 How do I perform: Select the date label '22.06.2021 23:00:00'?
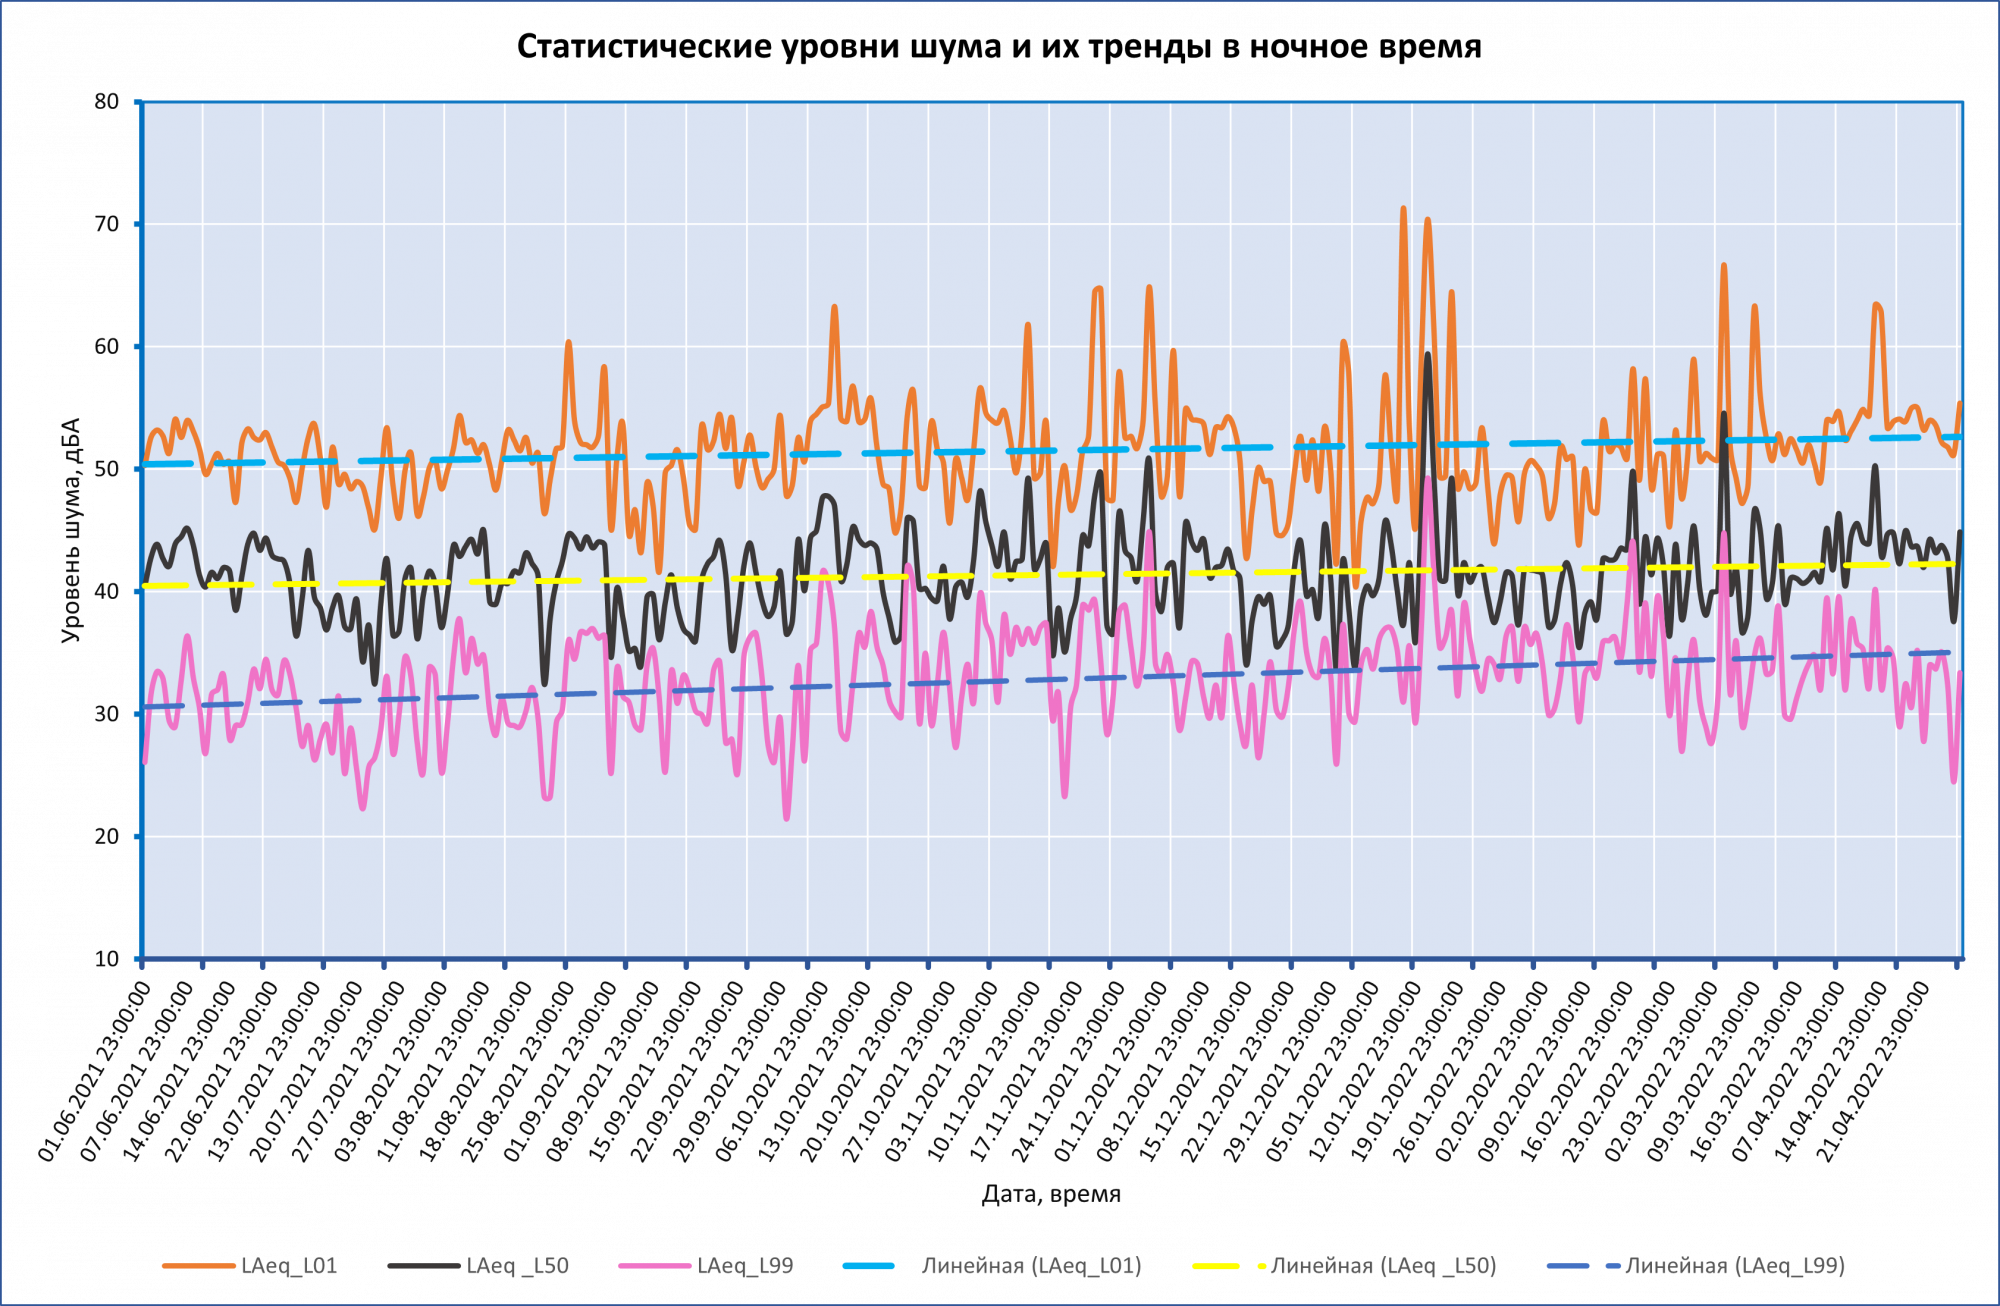click(x=222, y=1071)
